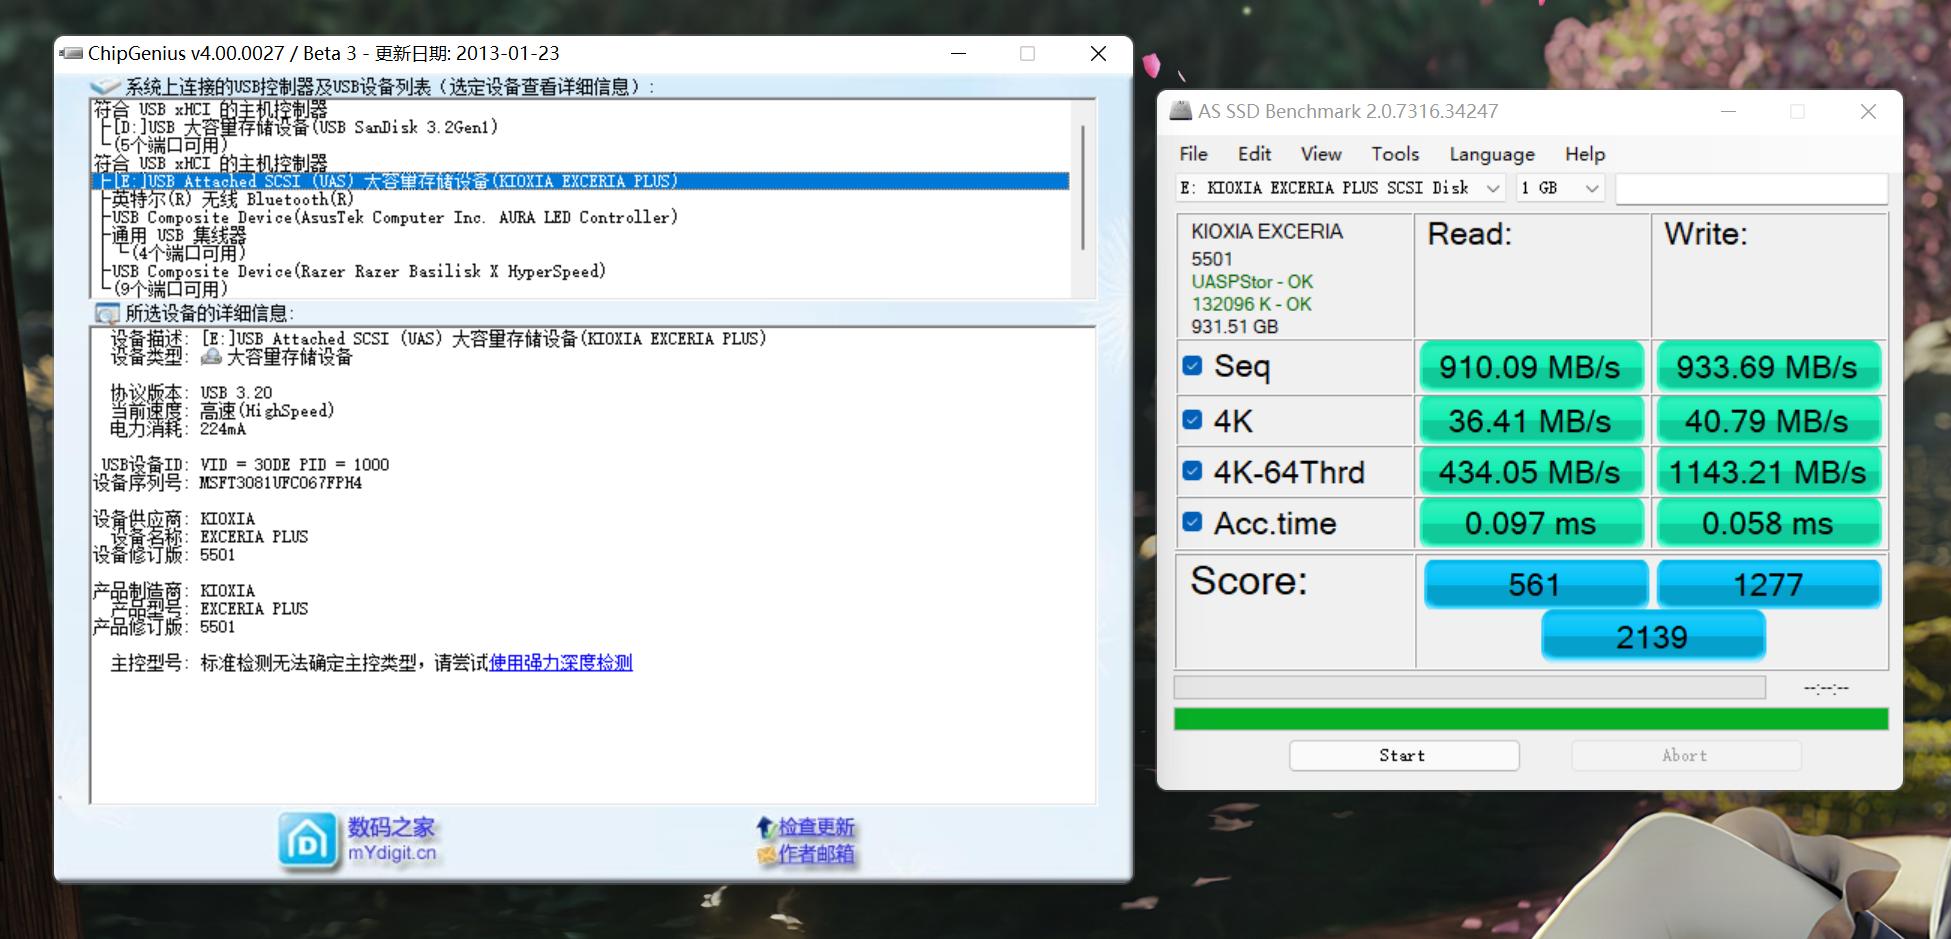This screenshot has width=1951, height=939.
Task: Click the 4K read result 36.41 MB/s
Action: point(1530,421)
